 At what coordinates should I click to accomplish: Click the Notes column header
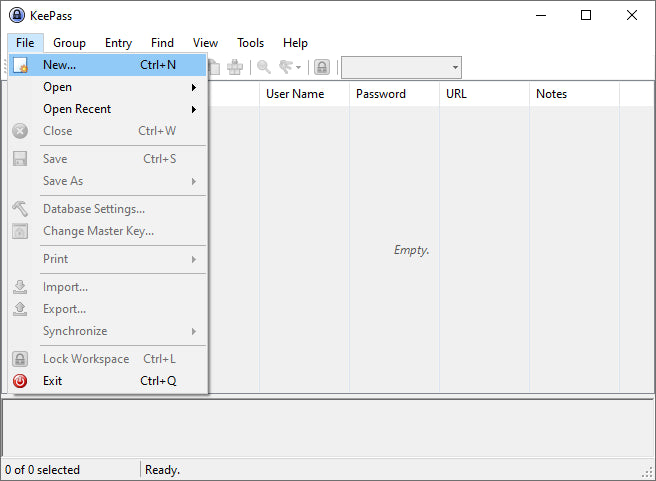click(x=574, y=94)
